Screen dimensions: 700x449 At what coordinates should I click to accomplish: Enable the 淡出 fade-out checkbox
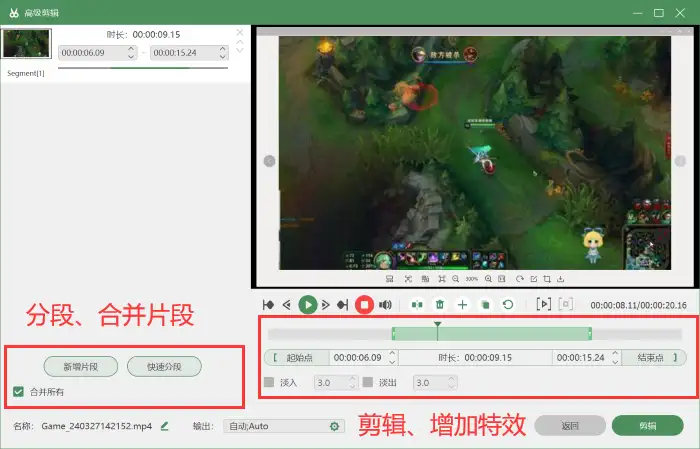[368, 382]
